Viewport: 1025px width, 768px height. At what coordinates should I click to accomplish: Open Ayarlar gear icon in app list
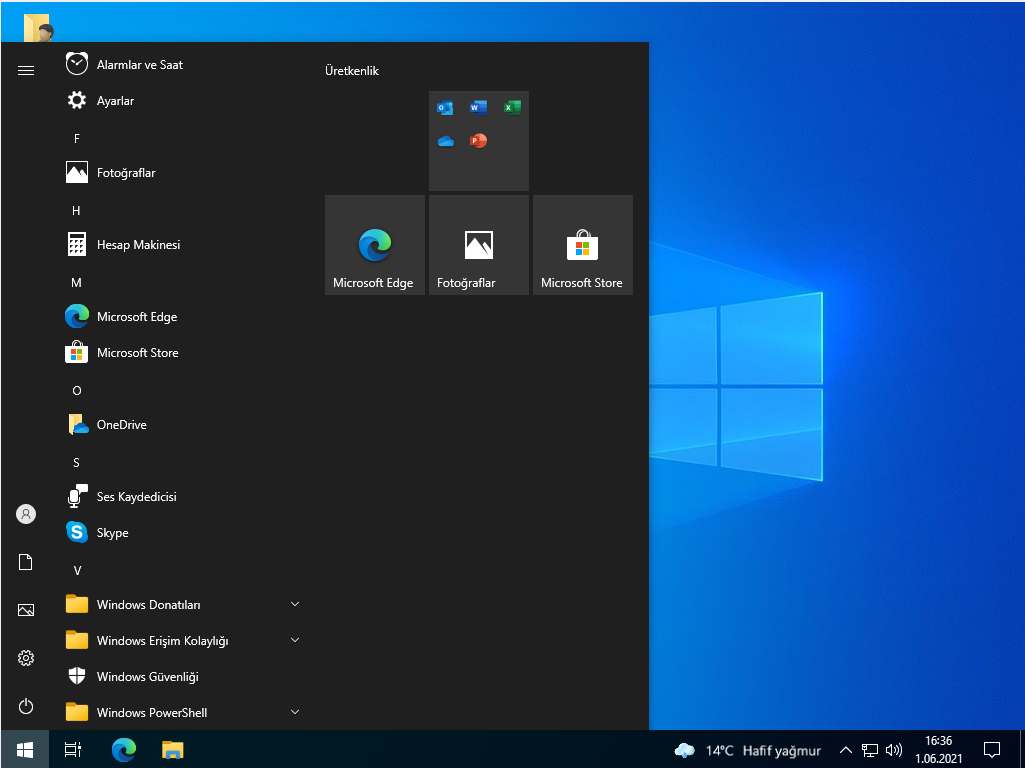[x=76, y=101]
